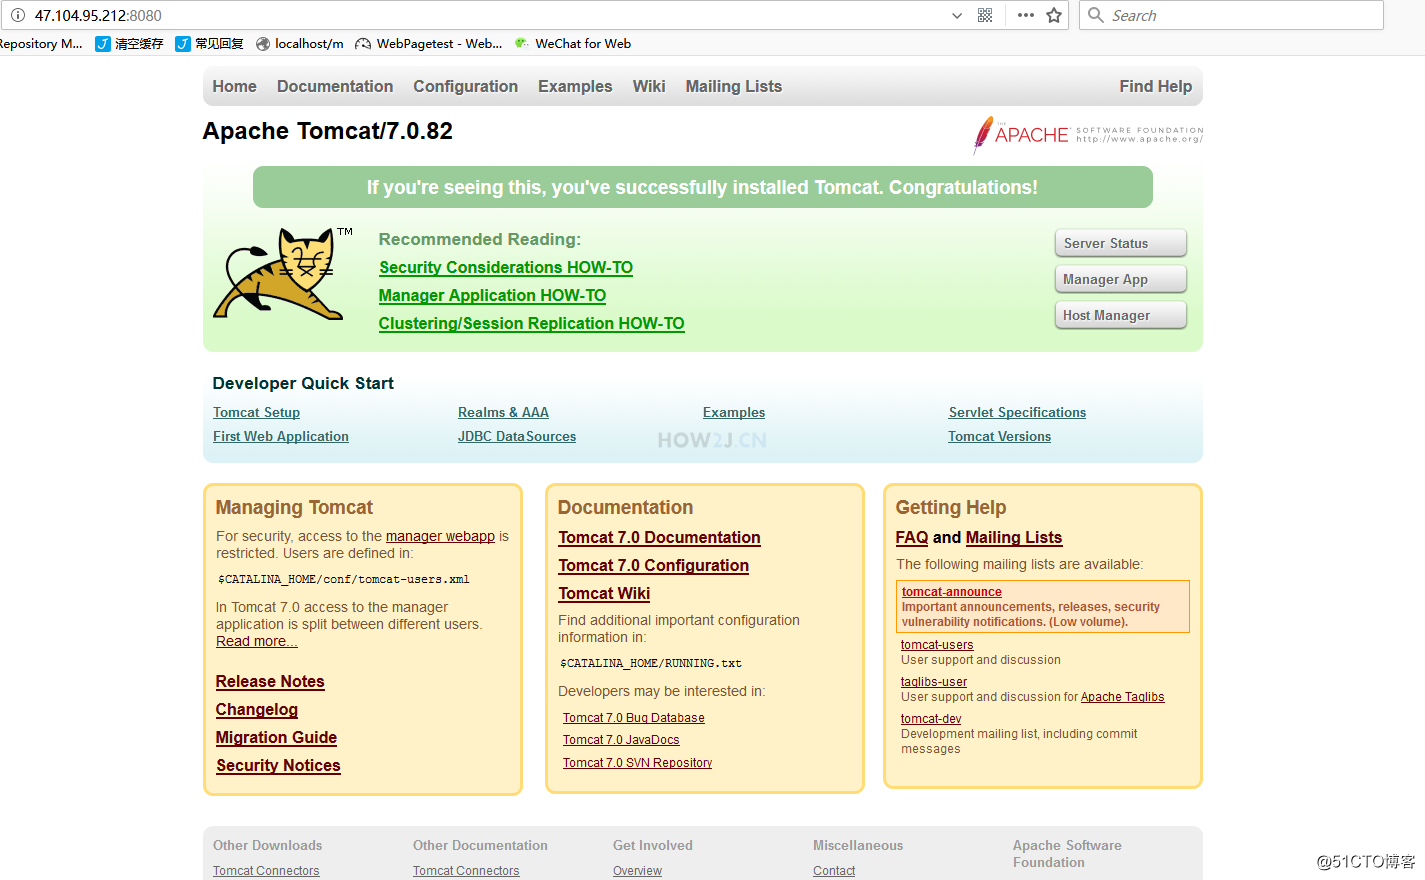Open the Security Notices link

pyautogui.click(x=278, y=765)
